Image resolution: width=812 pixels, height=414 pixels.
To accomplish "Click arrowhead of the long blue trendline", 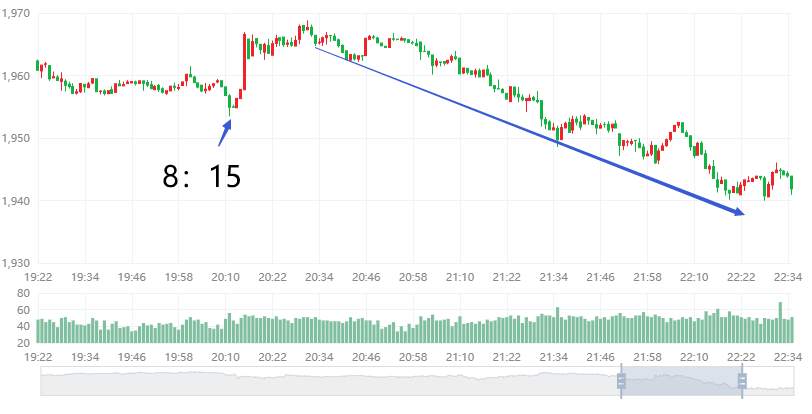I will pos(738,211).
